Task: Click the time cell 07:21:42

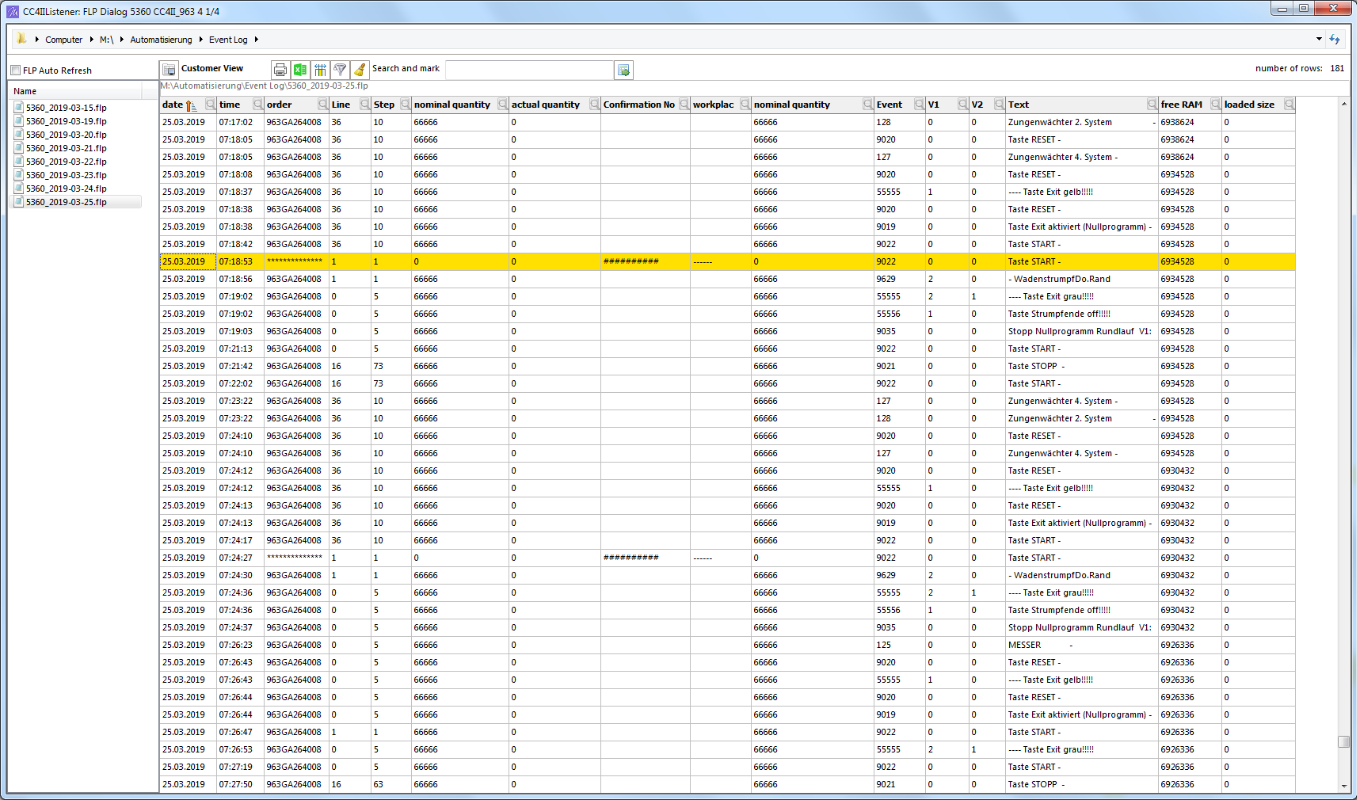Action: [x=240, y=366]
